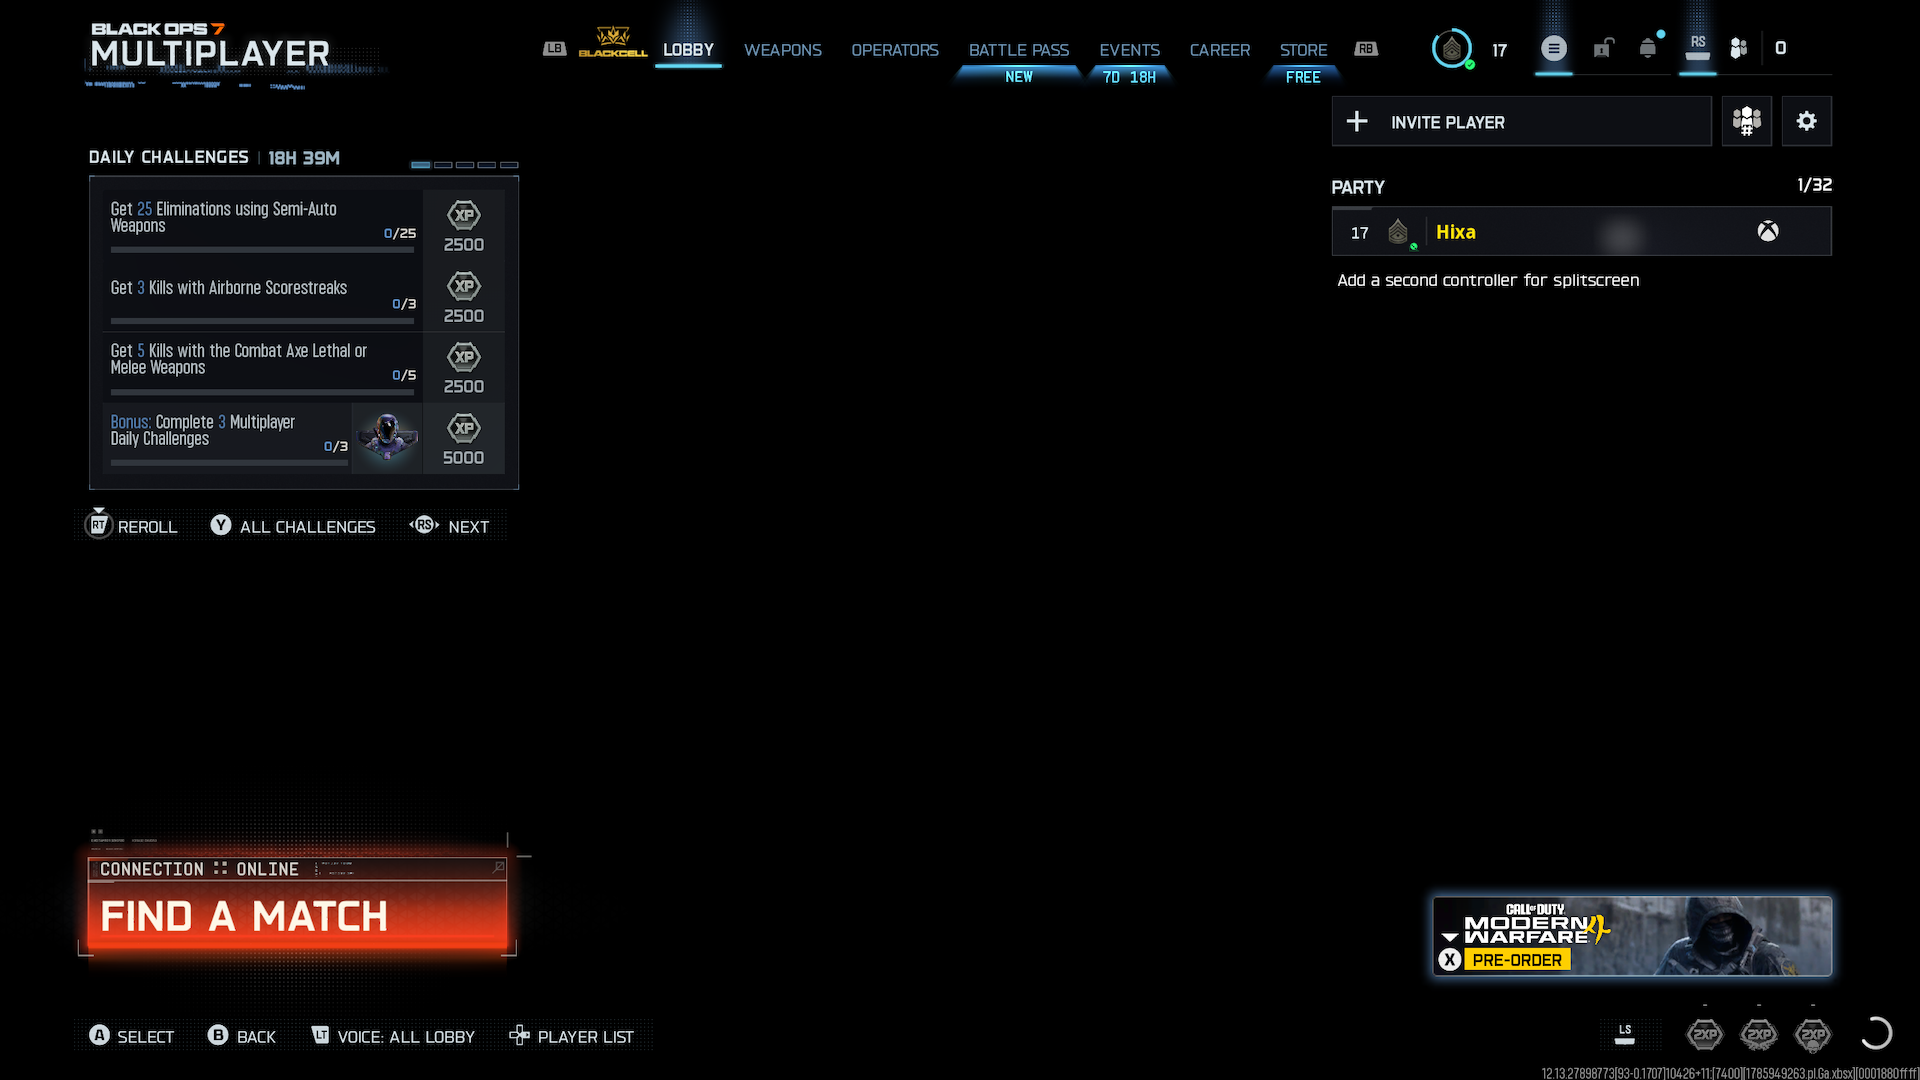The height and width of the screenshot is (1080, 1920).
Task: Click 'Add a second controller for splitscreen'
Action: click(1488, 280)
